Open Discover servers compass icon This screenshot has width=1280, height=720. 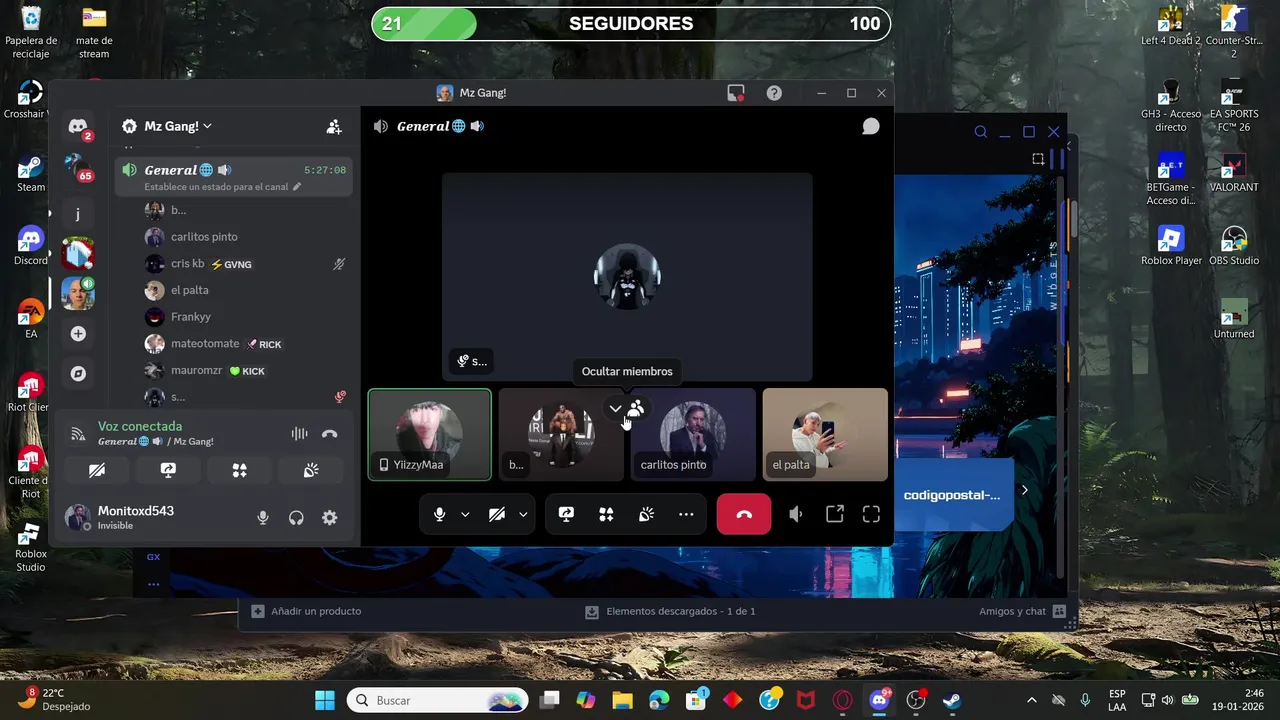click(78, 374)
